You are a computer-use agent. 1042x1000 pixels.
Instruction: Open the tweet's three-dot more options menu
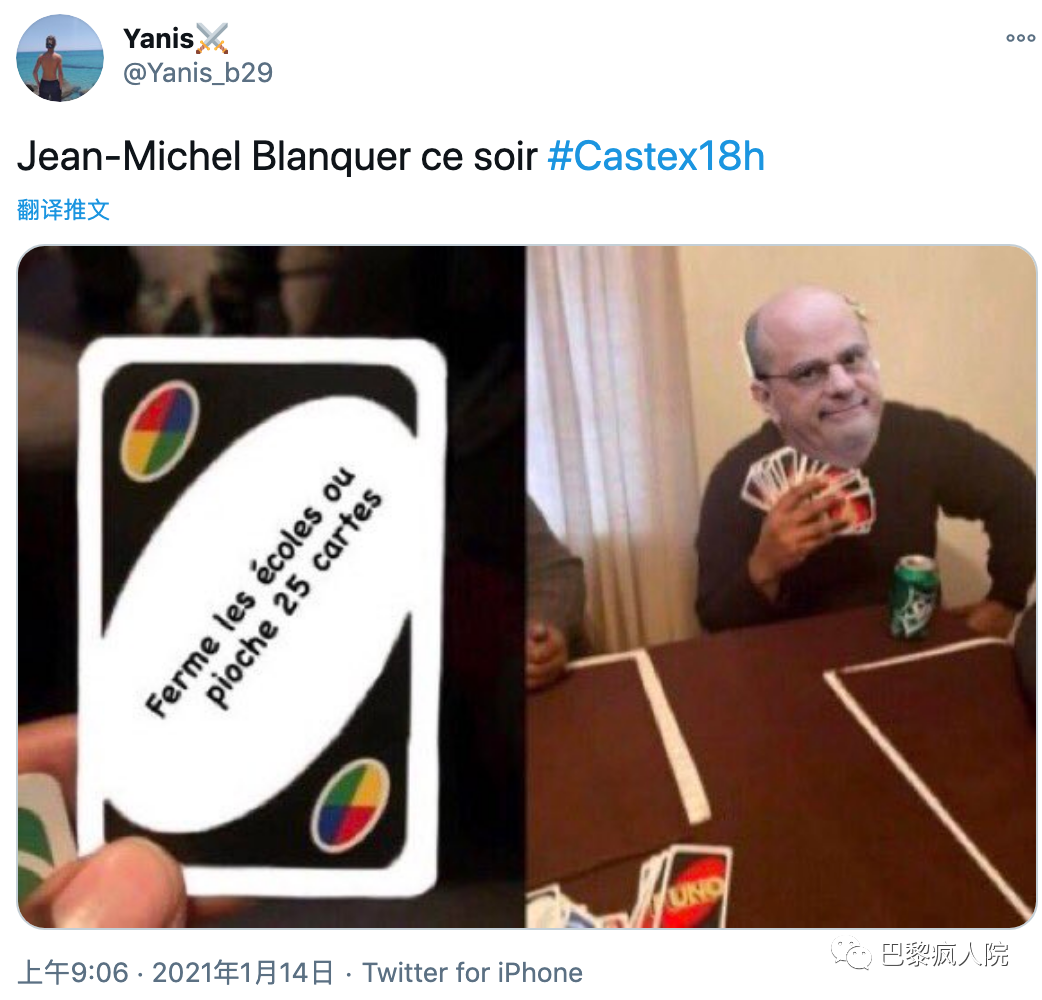1020,38
